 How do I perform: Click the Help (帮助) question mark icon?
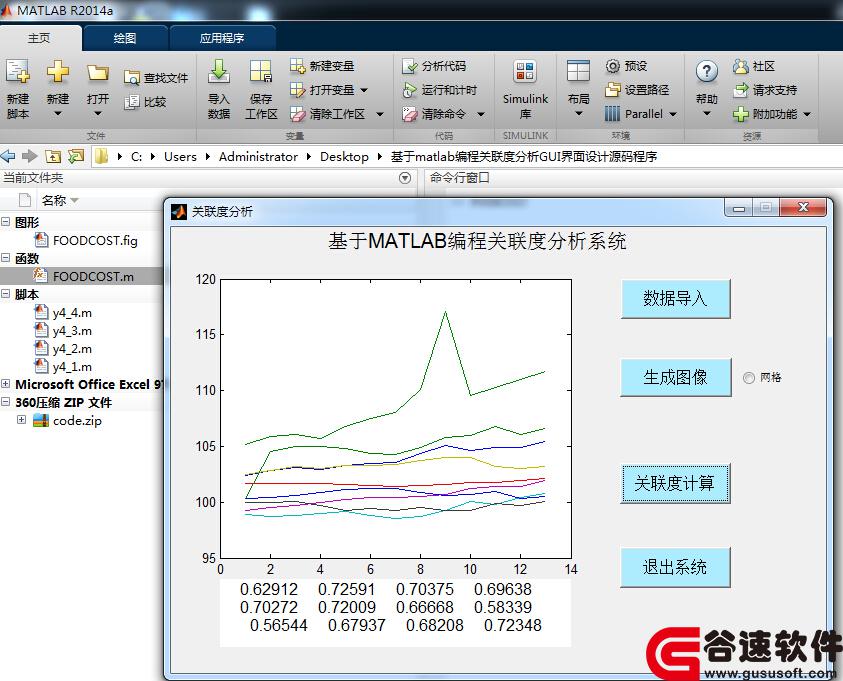(706, 71)
